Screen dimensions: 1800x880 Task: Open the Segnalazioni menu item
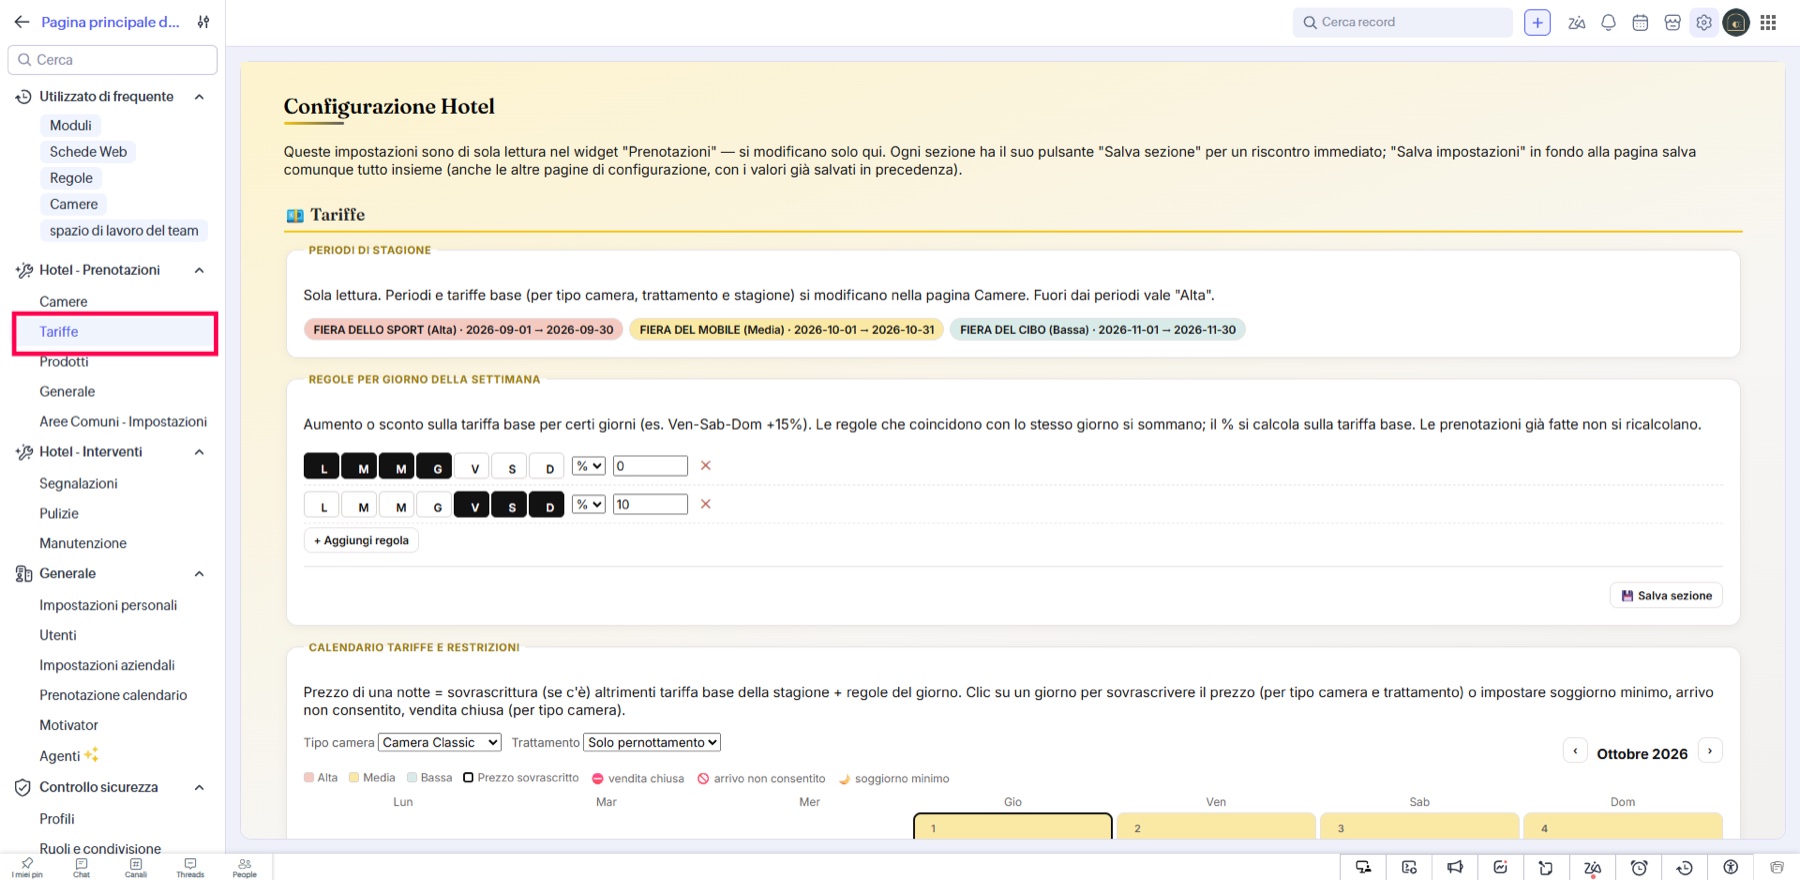[78, 483]
